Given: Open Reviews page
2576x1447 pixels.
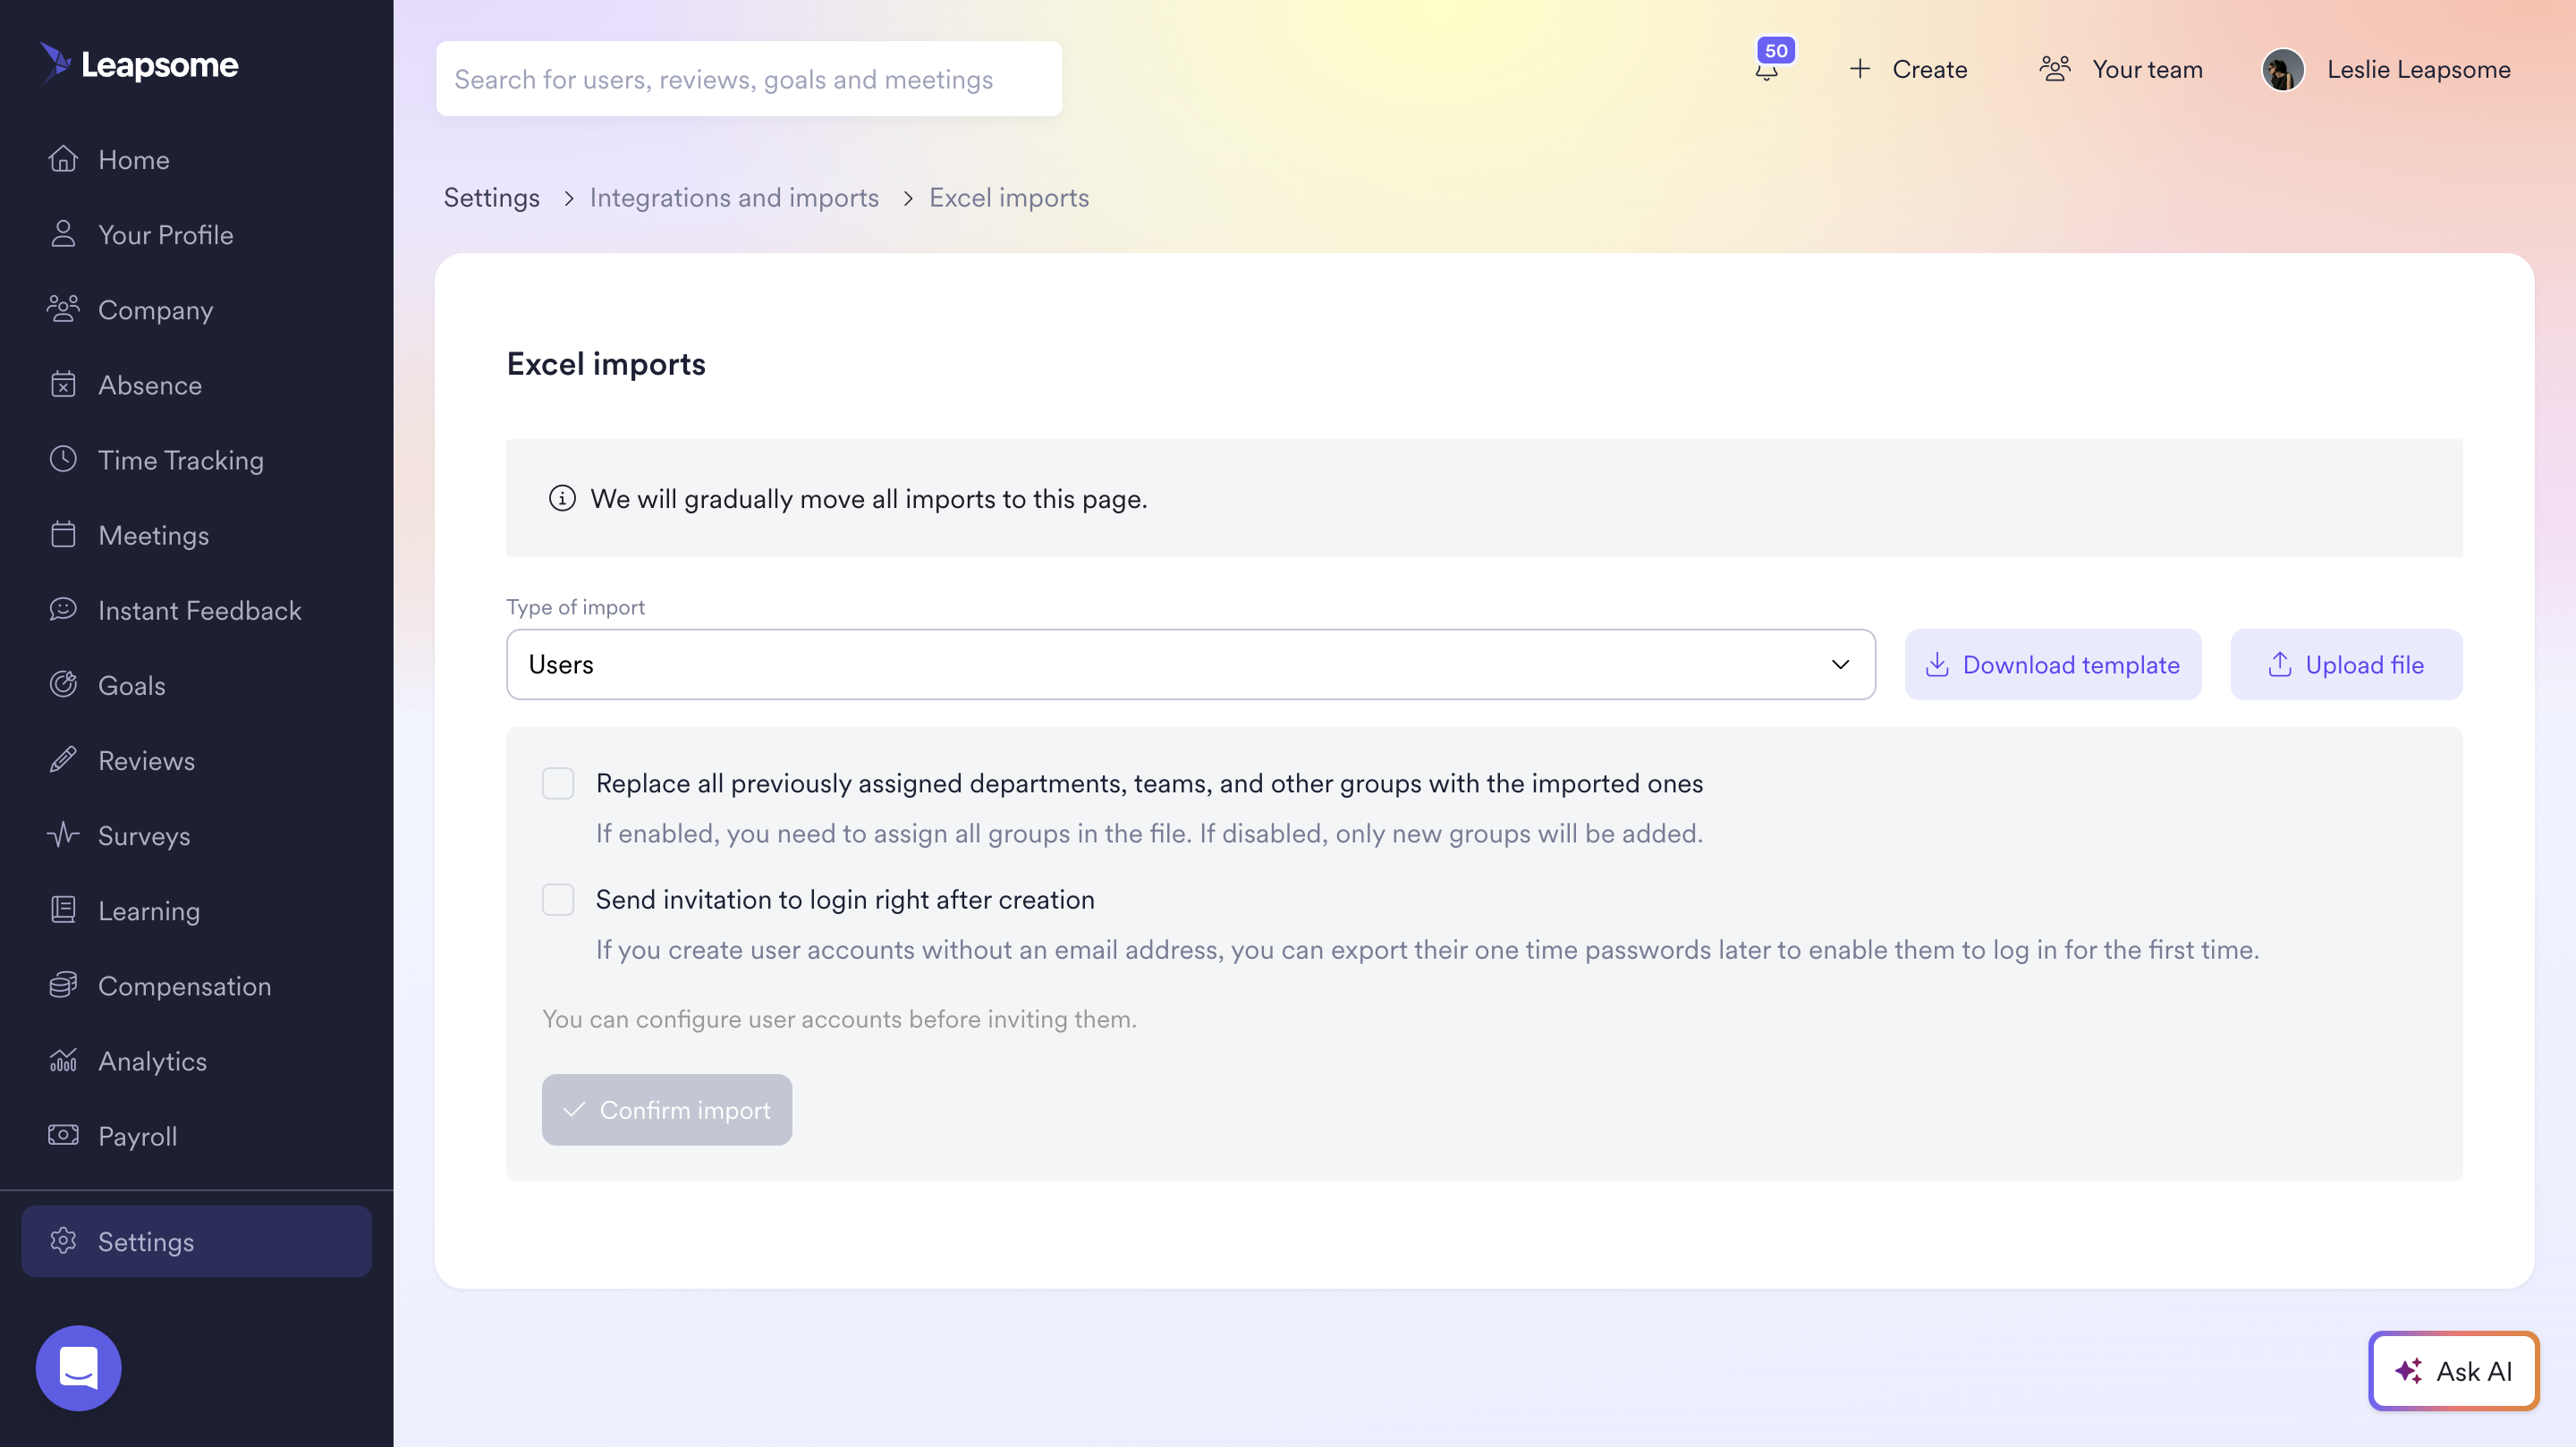Looking at the screenshot, I should point(196,759).
